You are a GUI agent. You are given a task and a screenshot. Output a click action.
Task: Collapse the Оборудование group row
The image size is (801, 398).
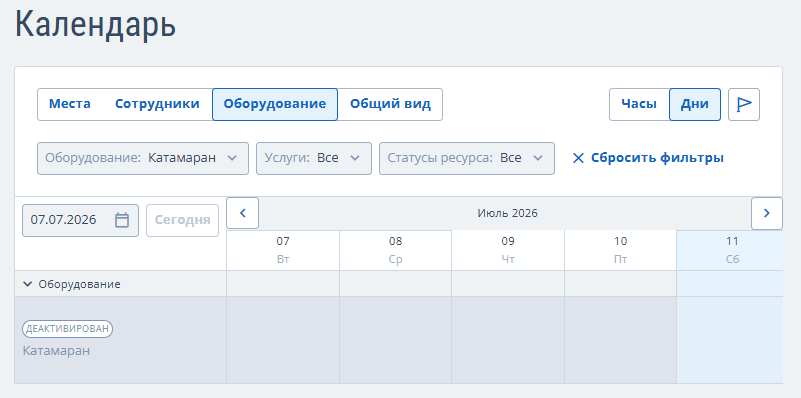tap(28, 284)
